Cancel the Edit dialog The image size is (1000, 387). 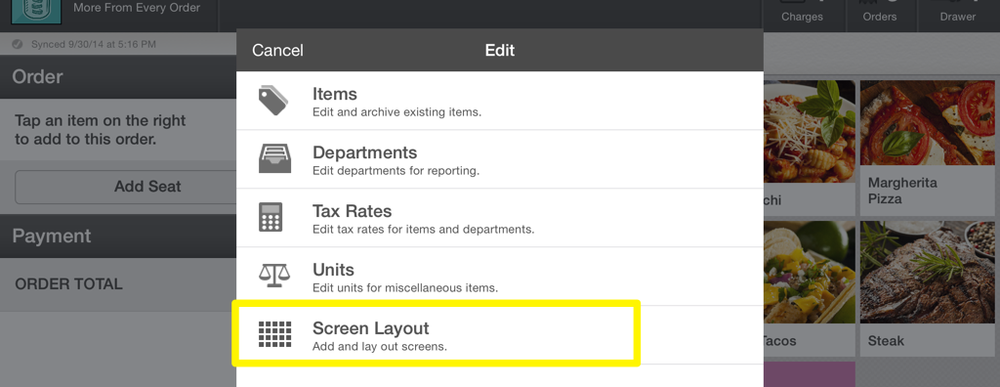point(277,50)
